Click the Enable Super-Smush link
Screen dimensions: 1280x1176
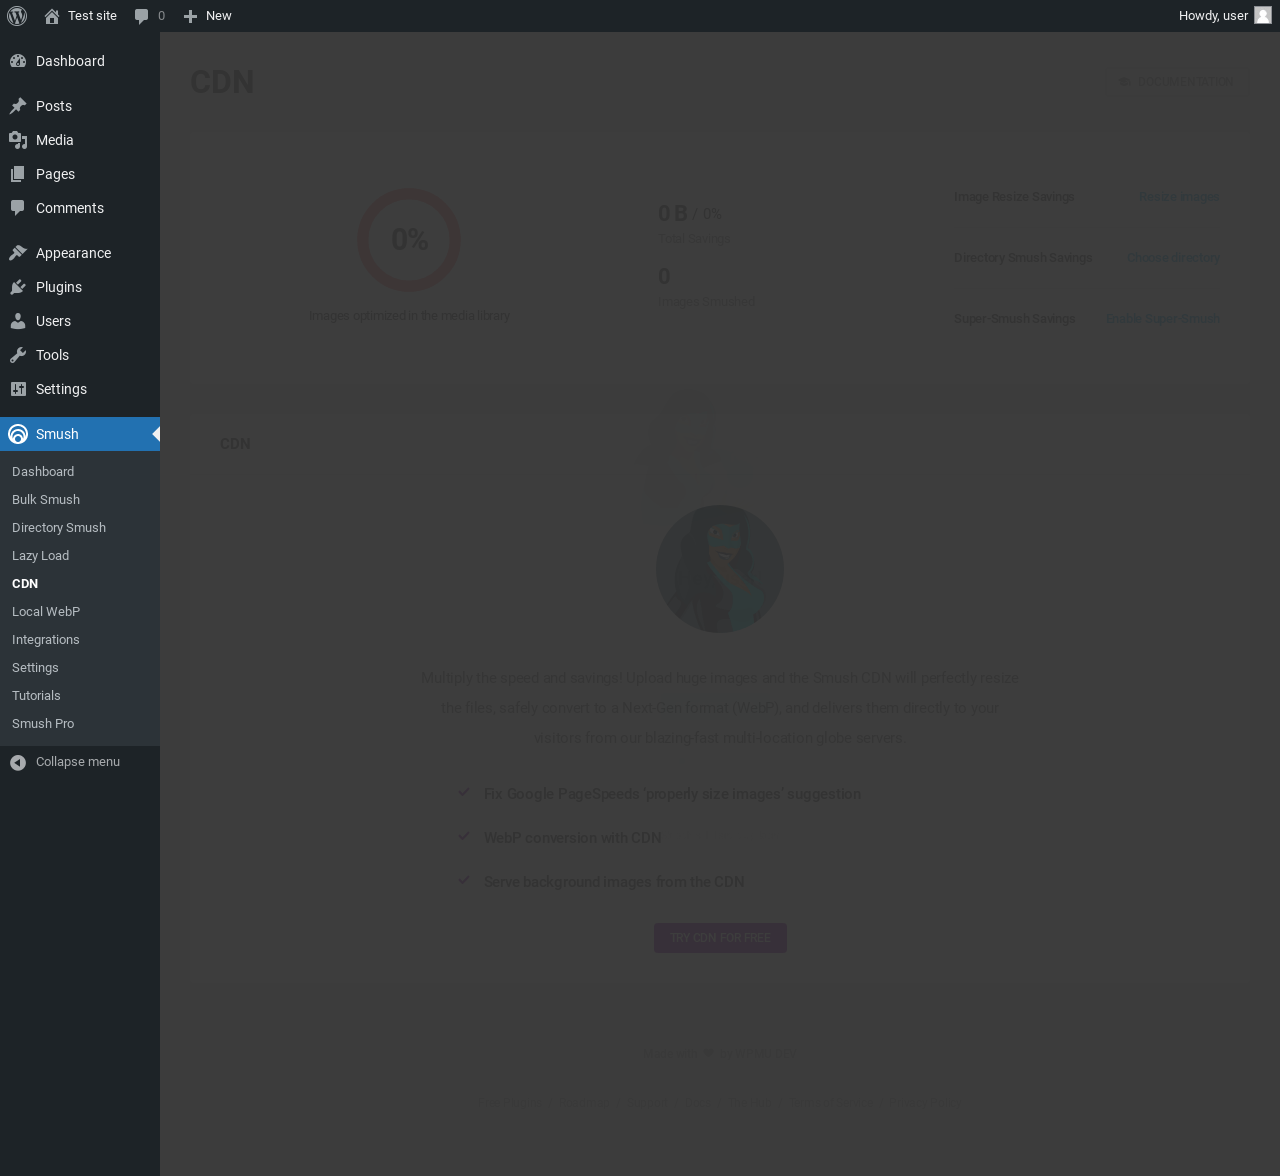point(1163,319)
